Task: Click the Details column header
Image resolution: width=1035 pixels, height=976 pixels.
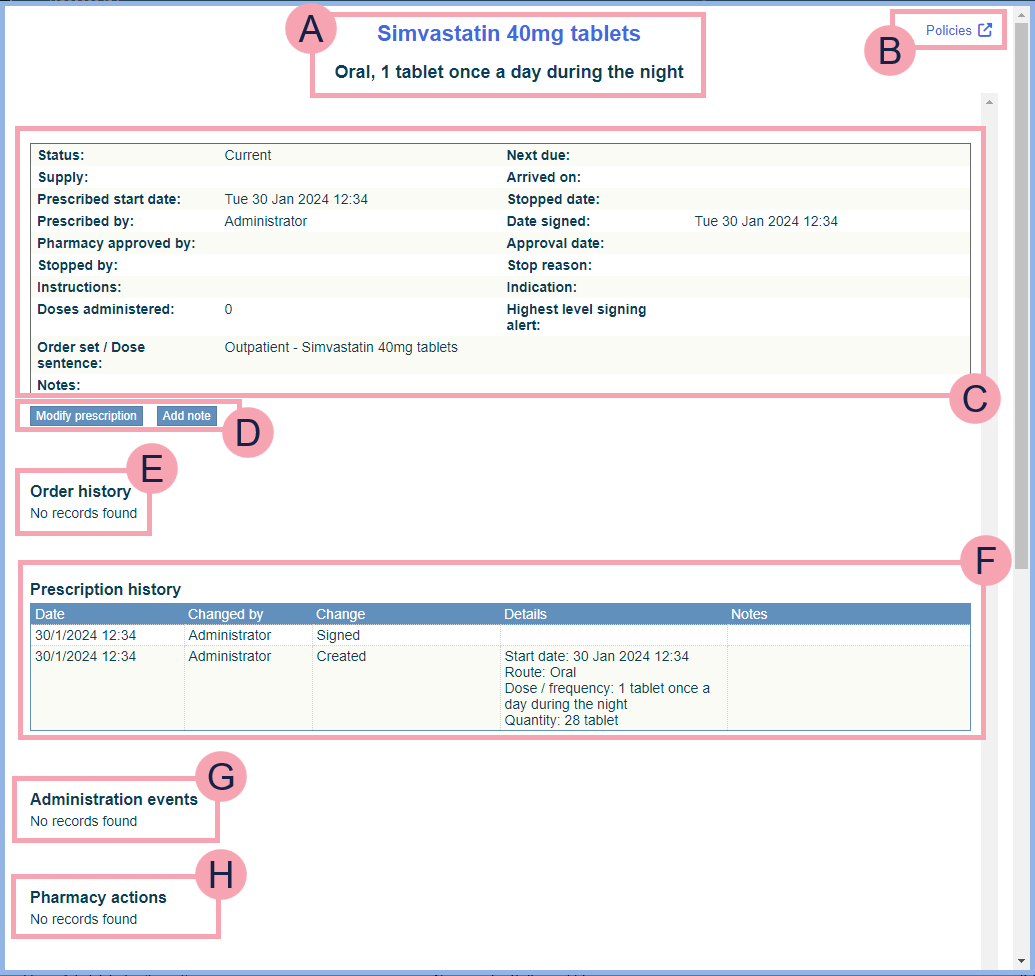Action: point(525,614)
